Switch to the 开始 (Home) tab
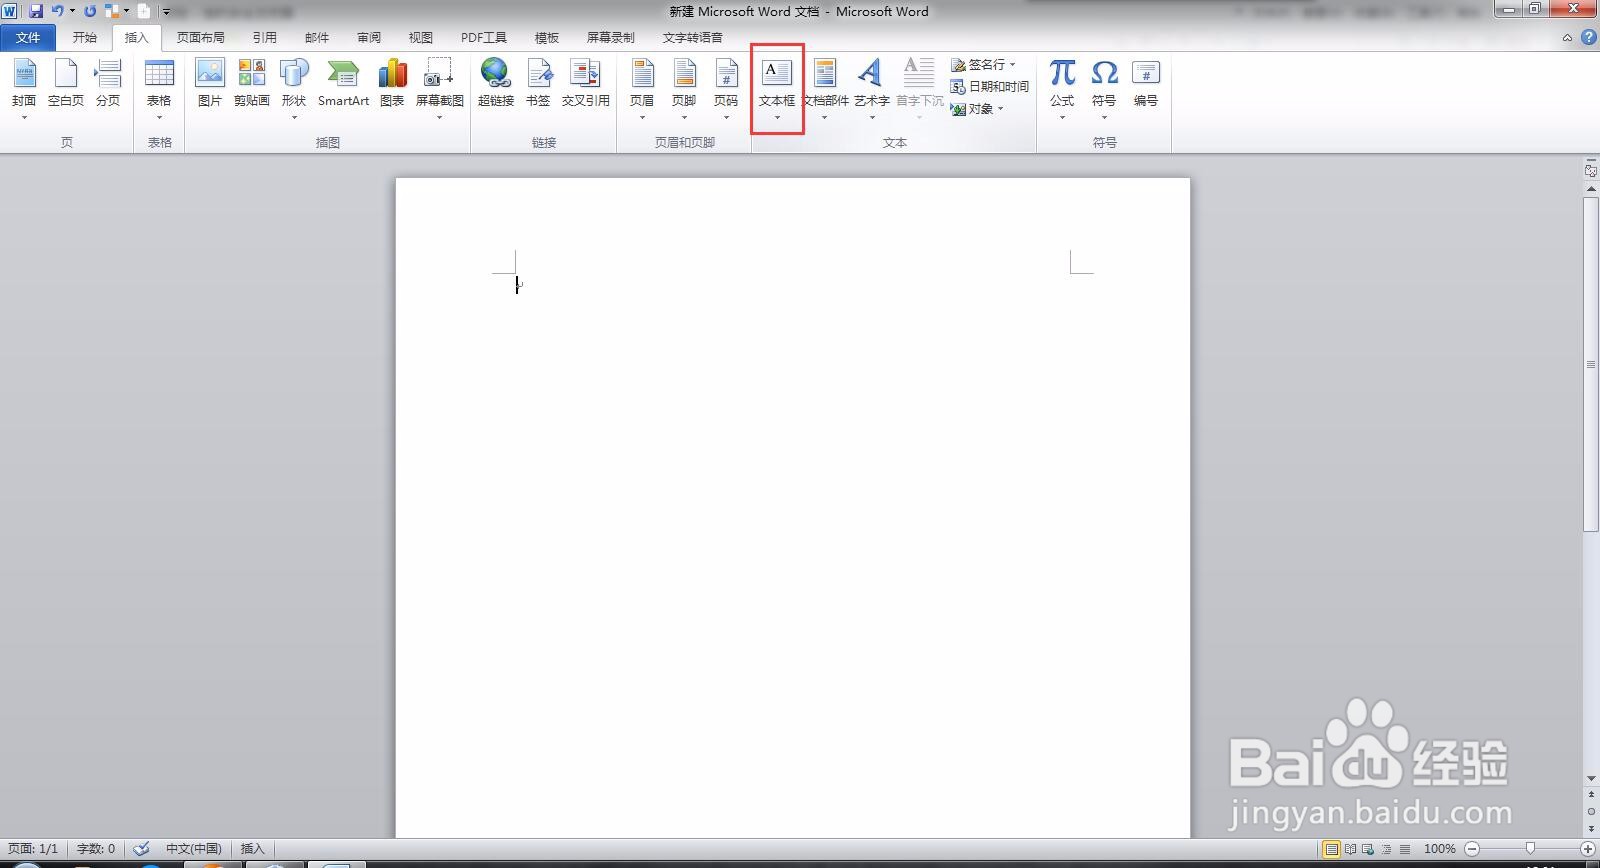 coord(85,38)
